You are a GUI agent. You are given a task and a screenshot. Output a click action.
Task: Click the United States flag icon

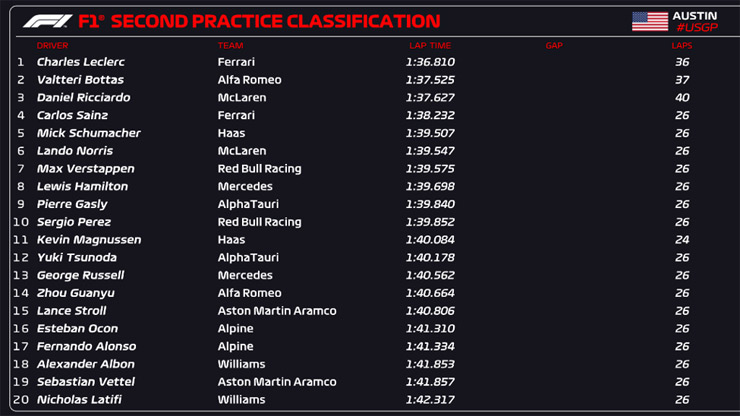click(649, 21)
